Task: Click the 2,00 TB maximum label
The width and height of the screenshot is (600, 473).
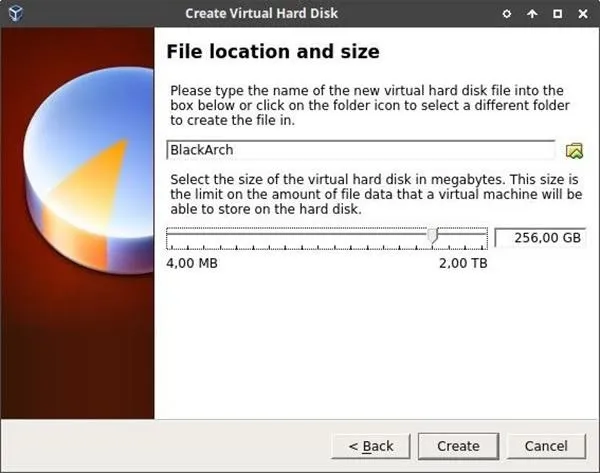Action: click(x=463, y=263)
